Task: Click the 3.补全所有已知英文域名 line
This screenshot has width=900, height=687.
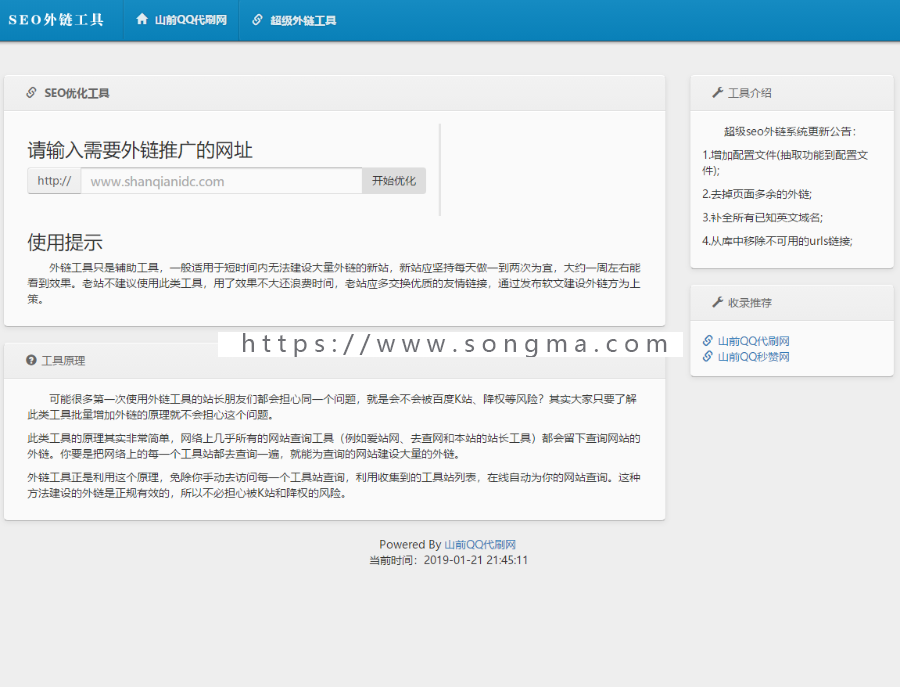Action: coord(763,218)
